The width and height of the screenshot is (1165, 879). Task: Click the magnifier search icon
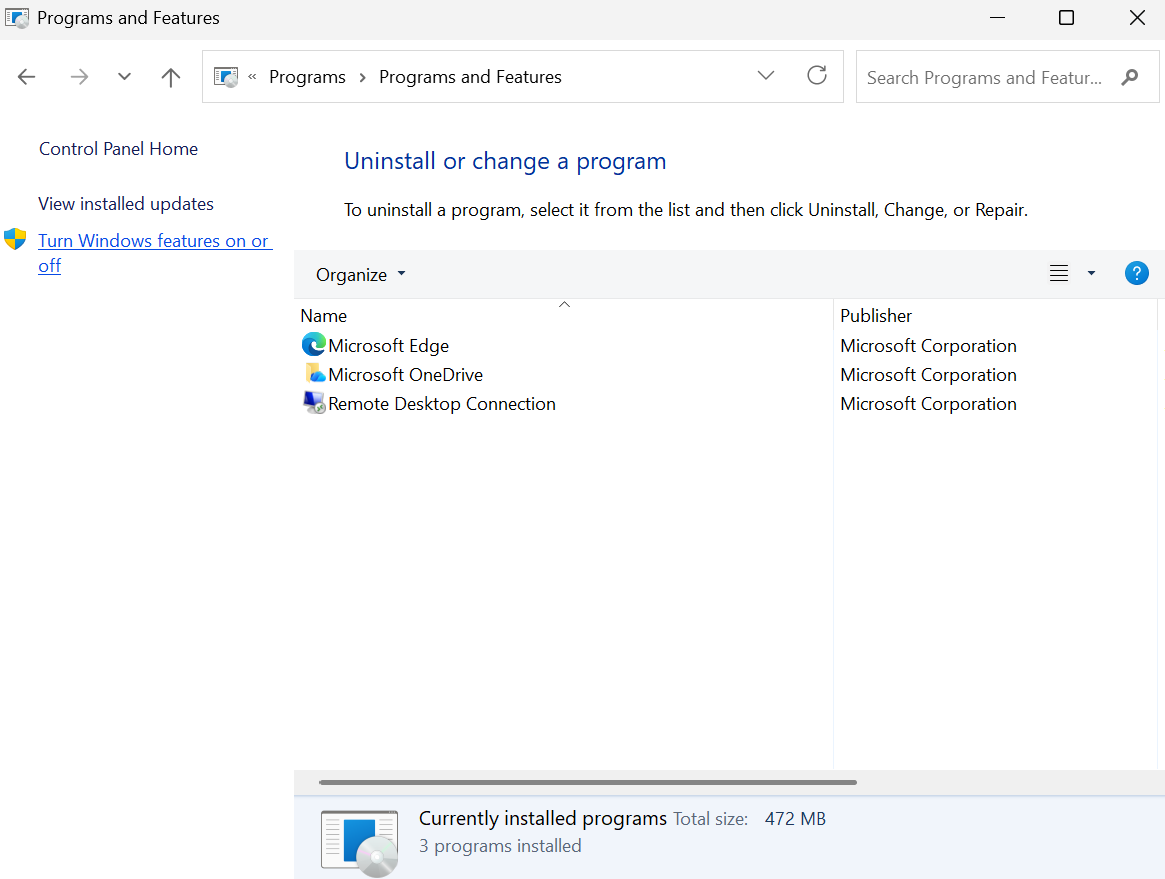(x=1130, y=77)
